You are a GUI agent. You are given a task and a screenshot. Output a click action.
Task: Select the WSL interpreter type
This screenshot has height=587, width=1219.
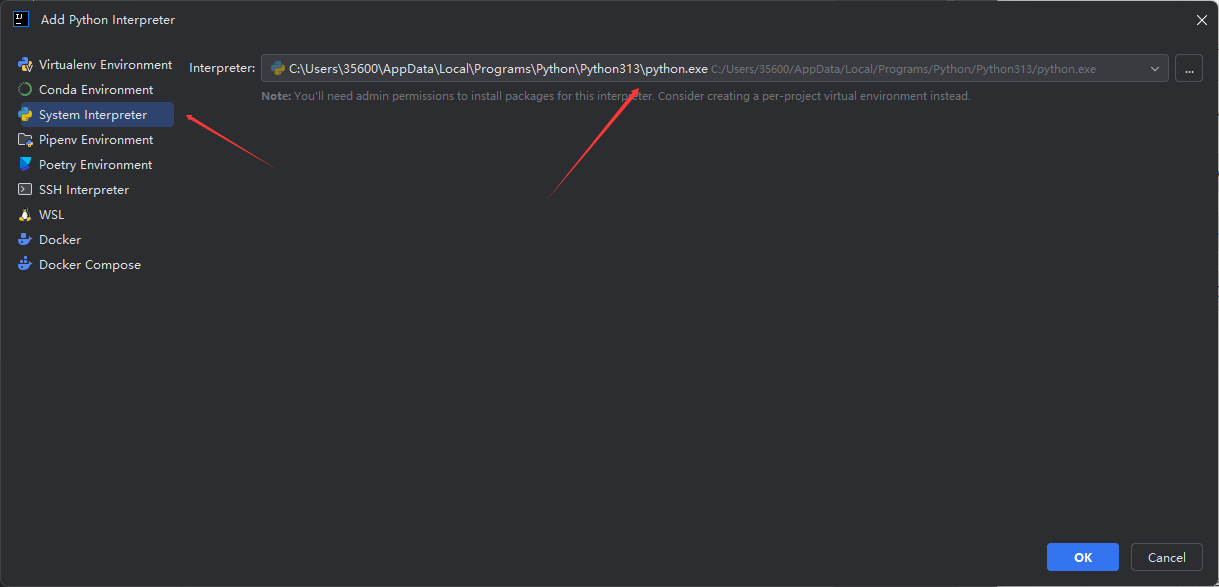coord(96,215)
